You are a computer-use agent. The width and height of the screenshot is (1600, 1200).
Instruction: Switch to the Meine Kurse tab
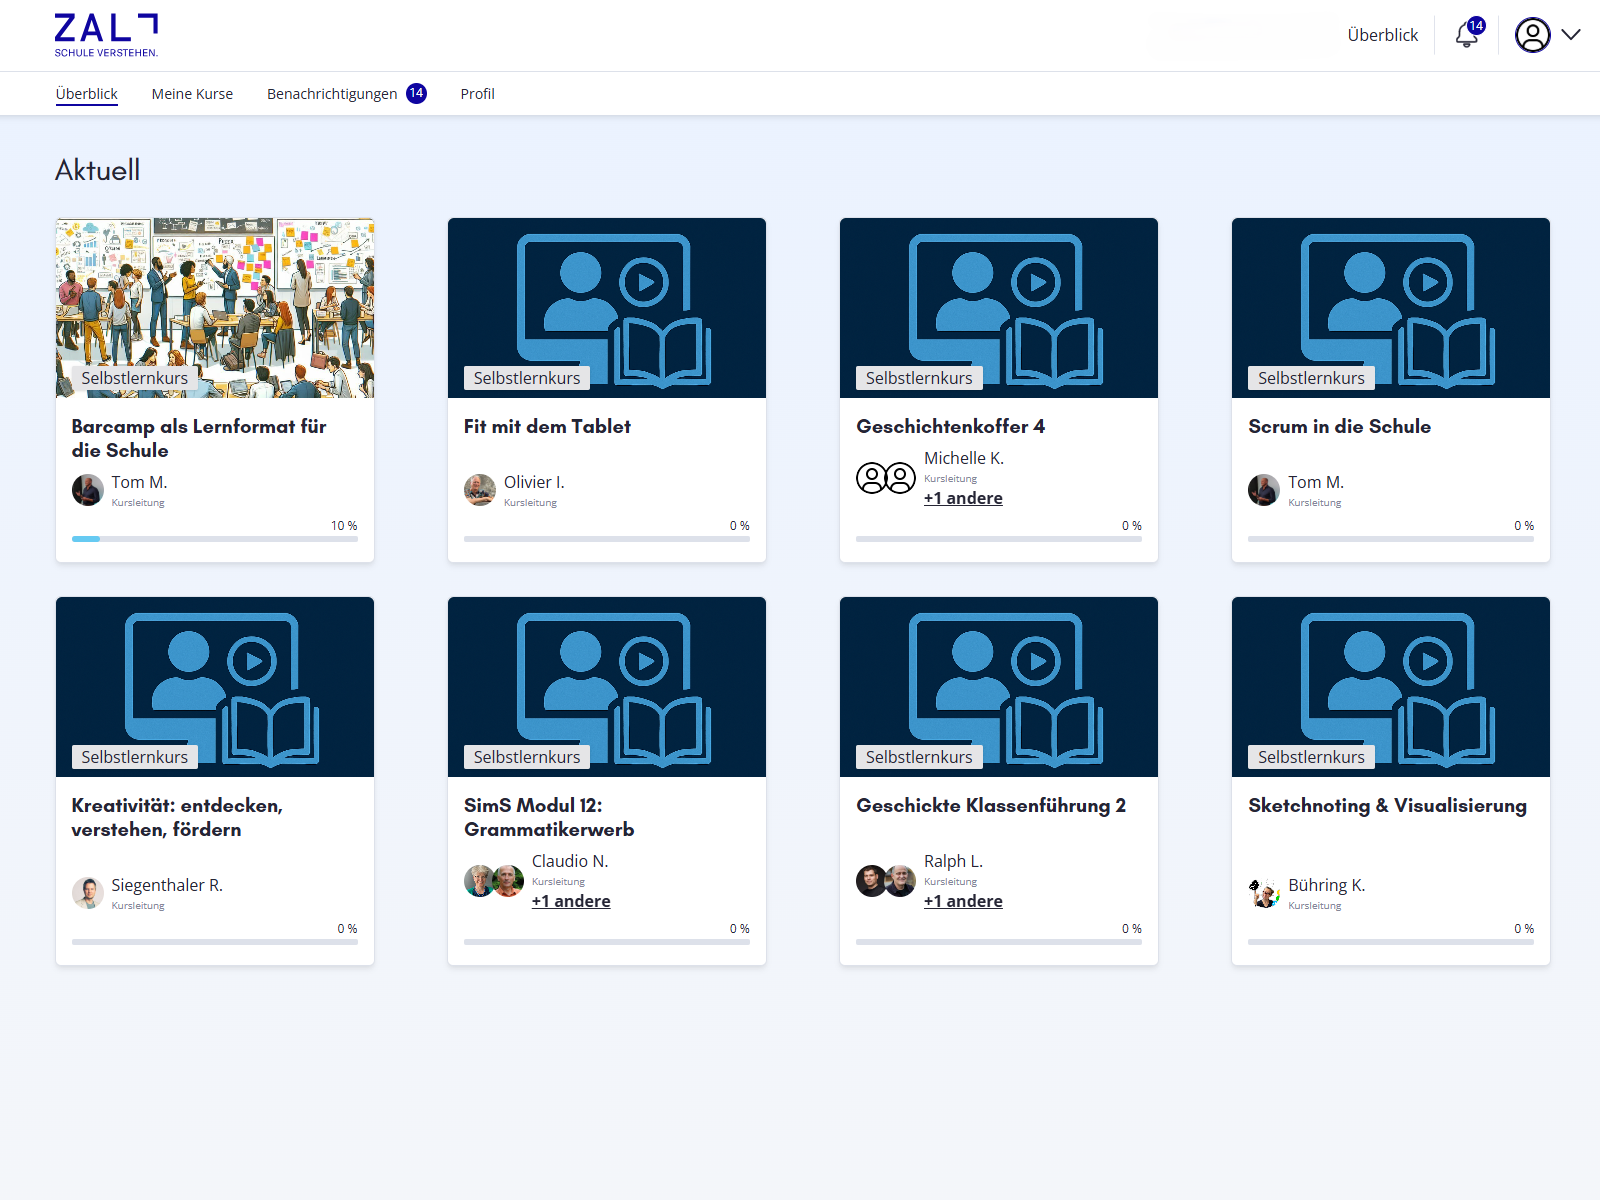(191, 93)
